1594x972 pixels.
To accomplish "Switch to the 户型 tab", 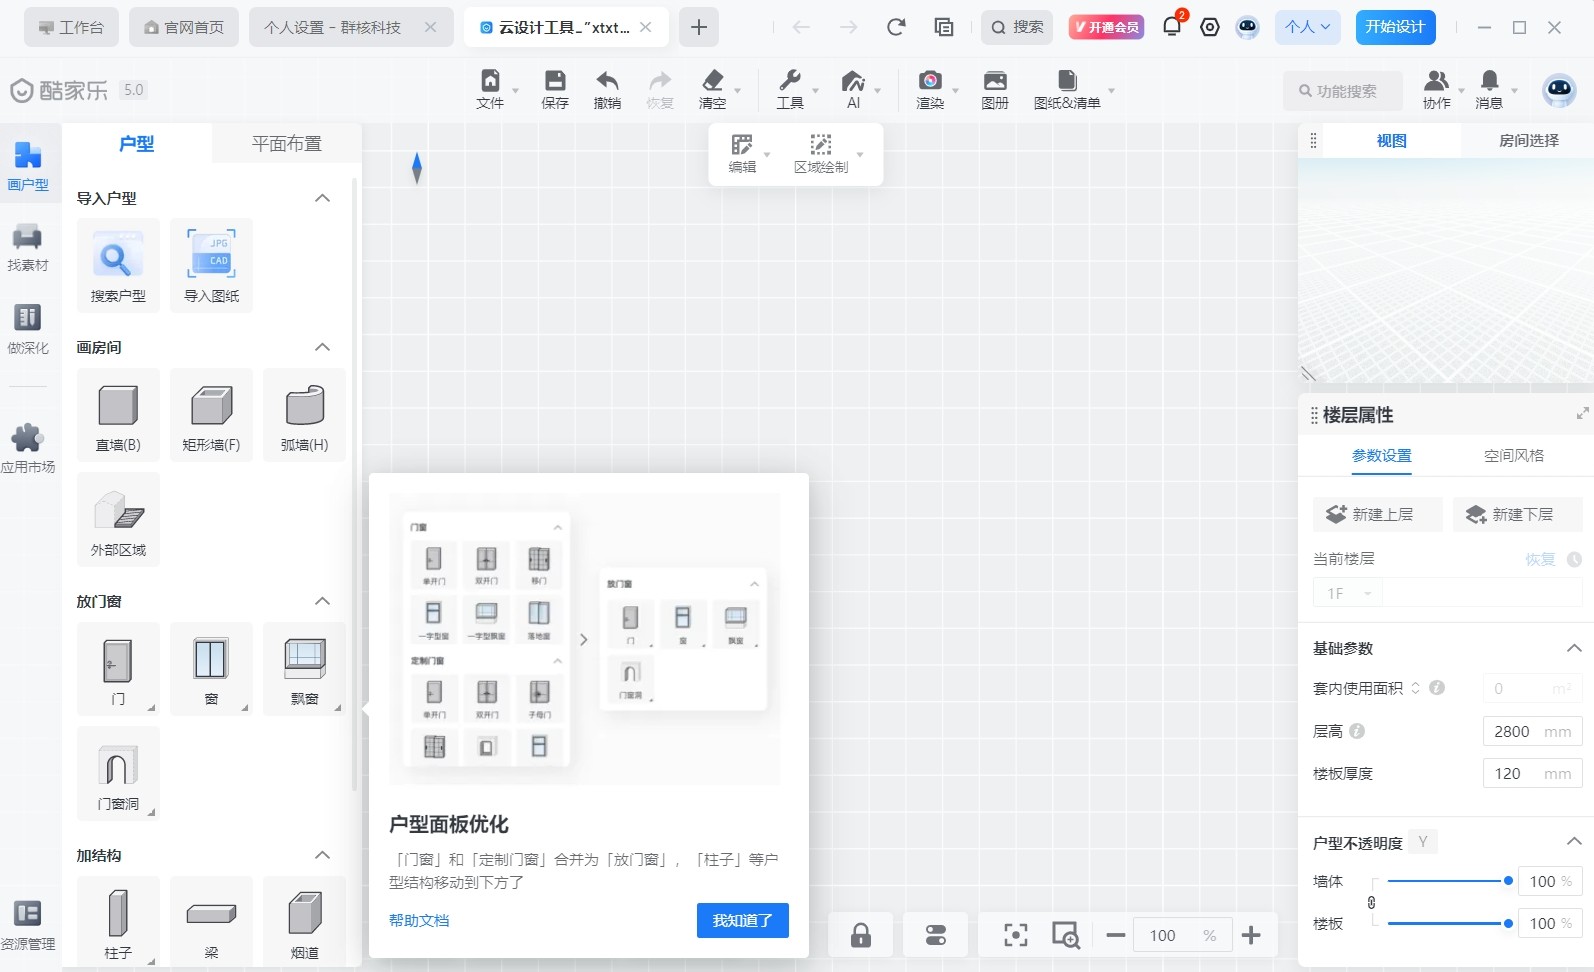I will click(137, 144).
